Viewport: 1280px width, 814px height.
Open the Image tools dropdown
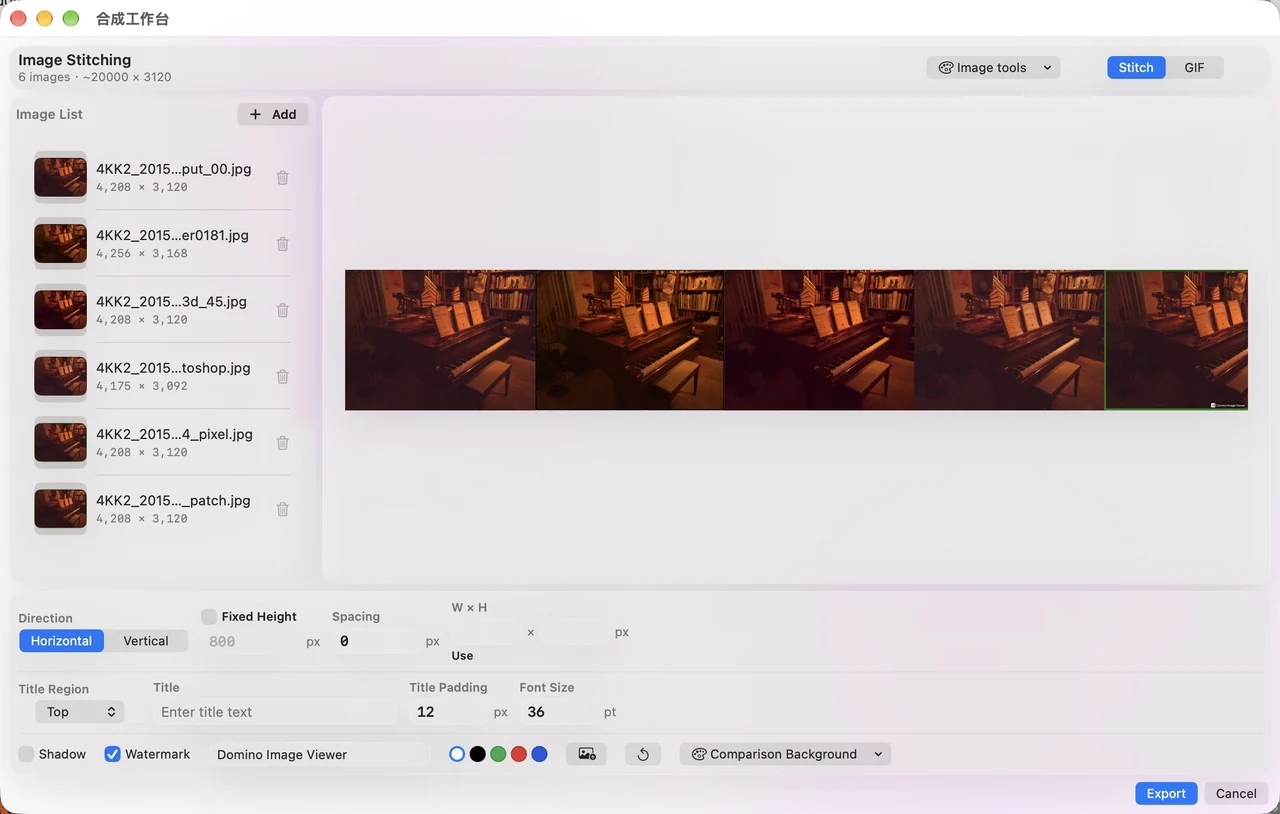[993, 68]
